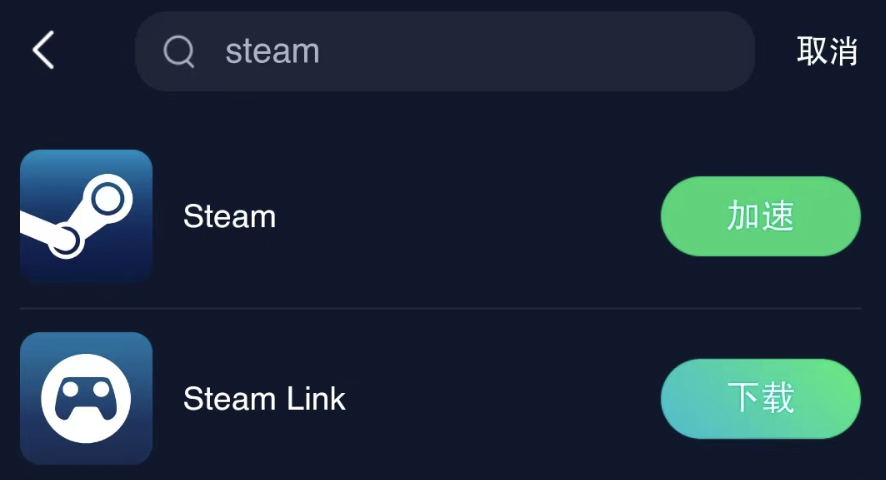This screenshot has width=886, height=480.
Task: Click the magnifying glass search icon
Action: coord(179,51)
